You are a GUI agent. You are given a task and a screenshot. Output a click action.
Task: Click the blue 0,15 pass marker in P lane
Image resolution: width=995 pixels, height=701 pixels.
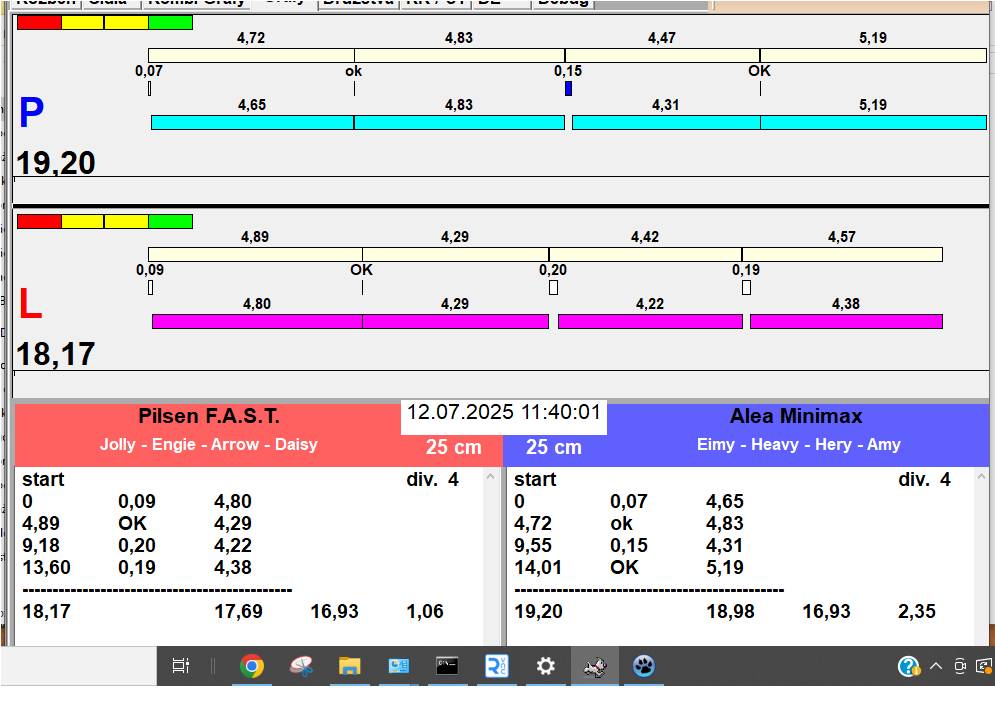coord(568,88)
